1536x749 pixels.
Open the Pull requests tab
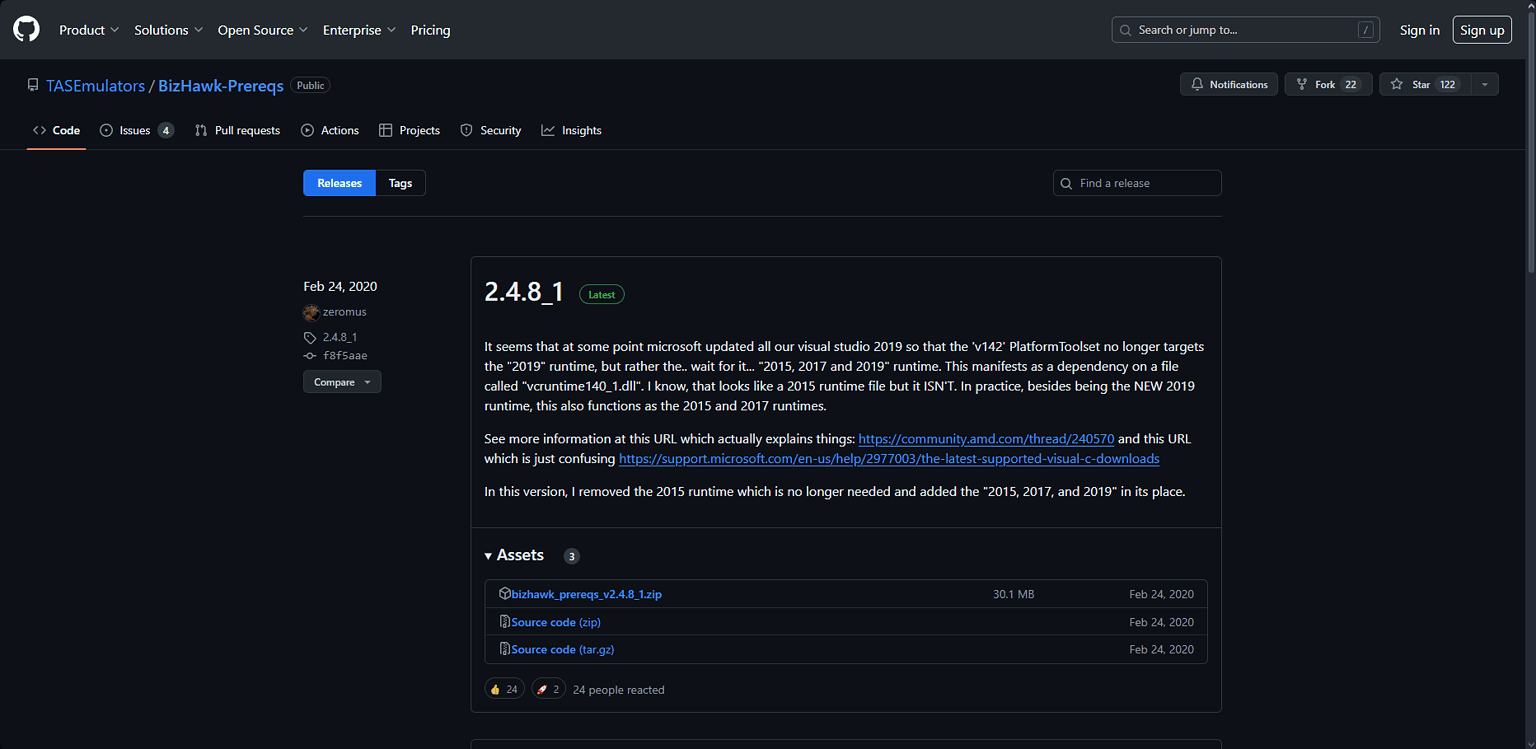point(237,130)
